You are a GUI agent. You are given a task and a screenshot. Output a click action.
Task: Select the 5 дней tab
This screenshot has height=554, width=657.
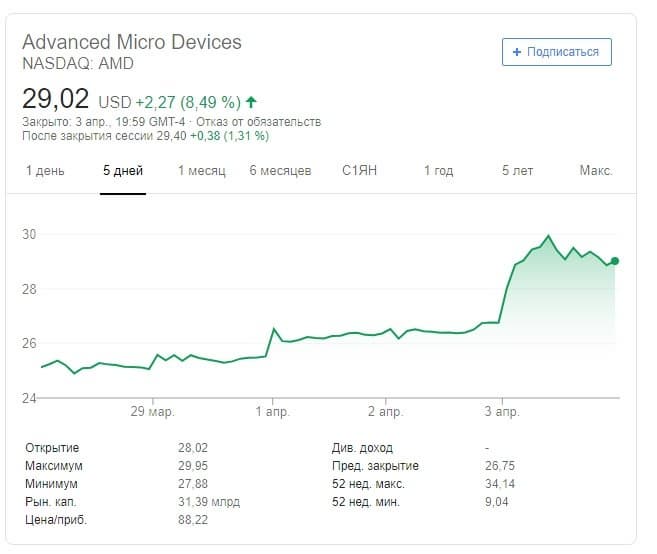pos(123,171)
